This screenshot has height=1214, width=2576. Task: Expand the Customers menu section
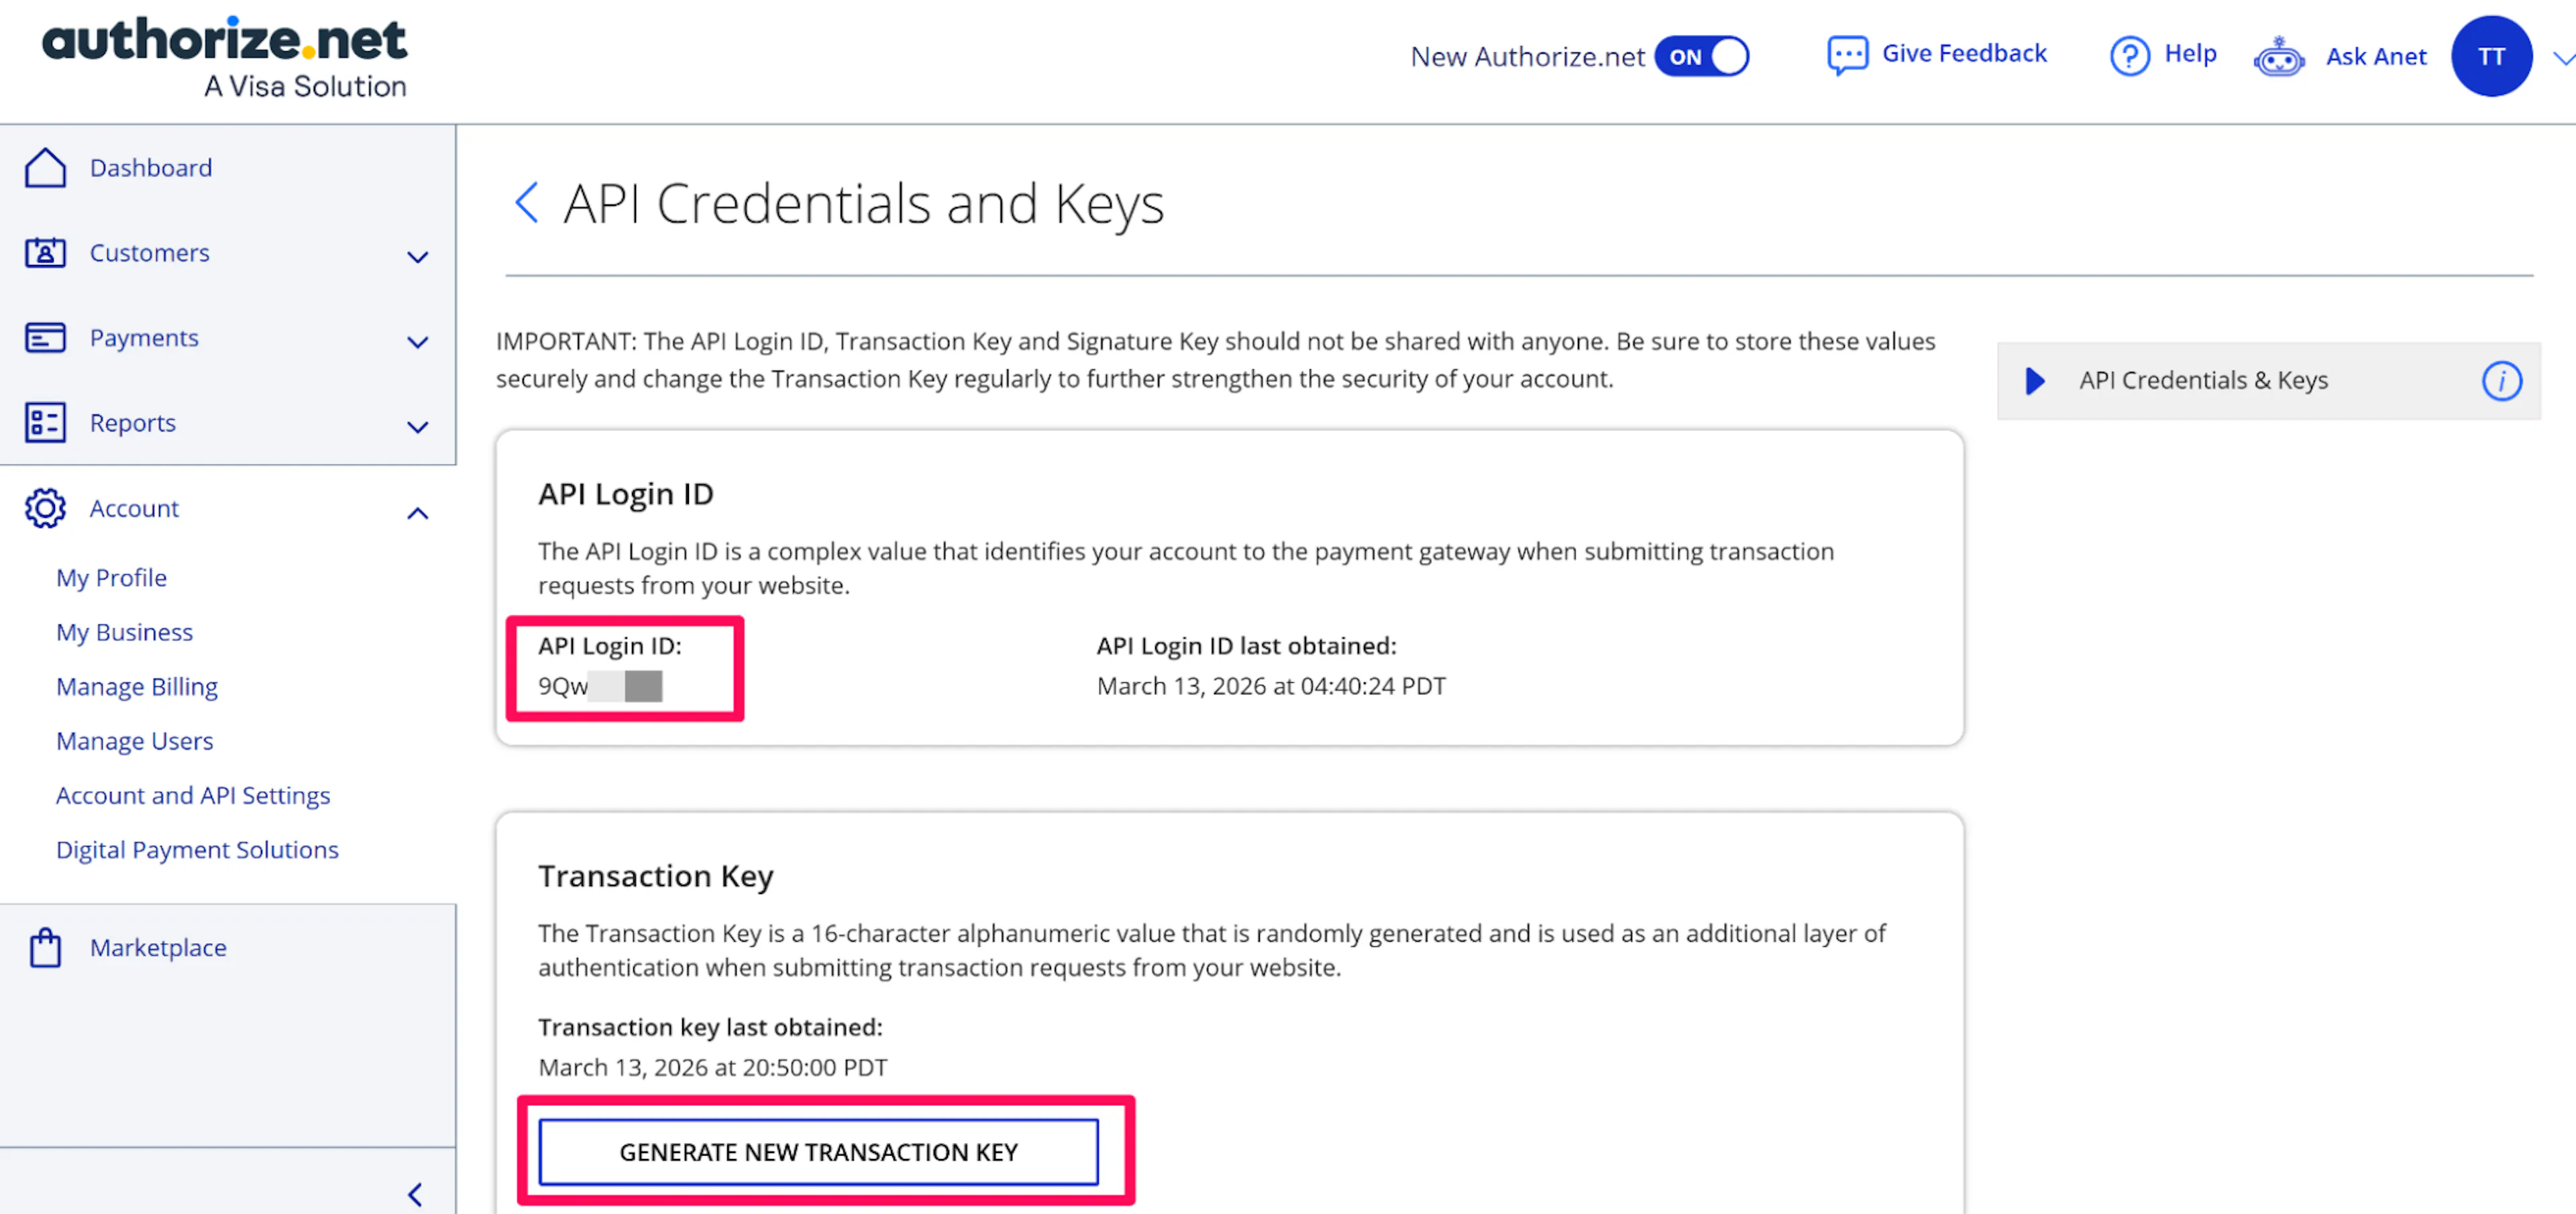click(418, 257)
